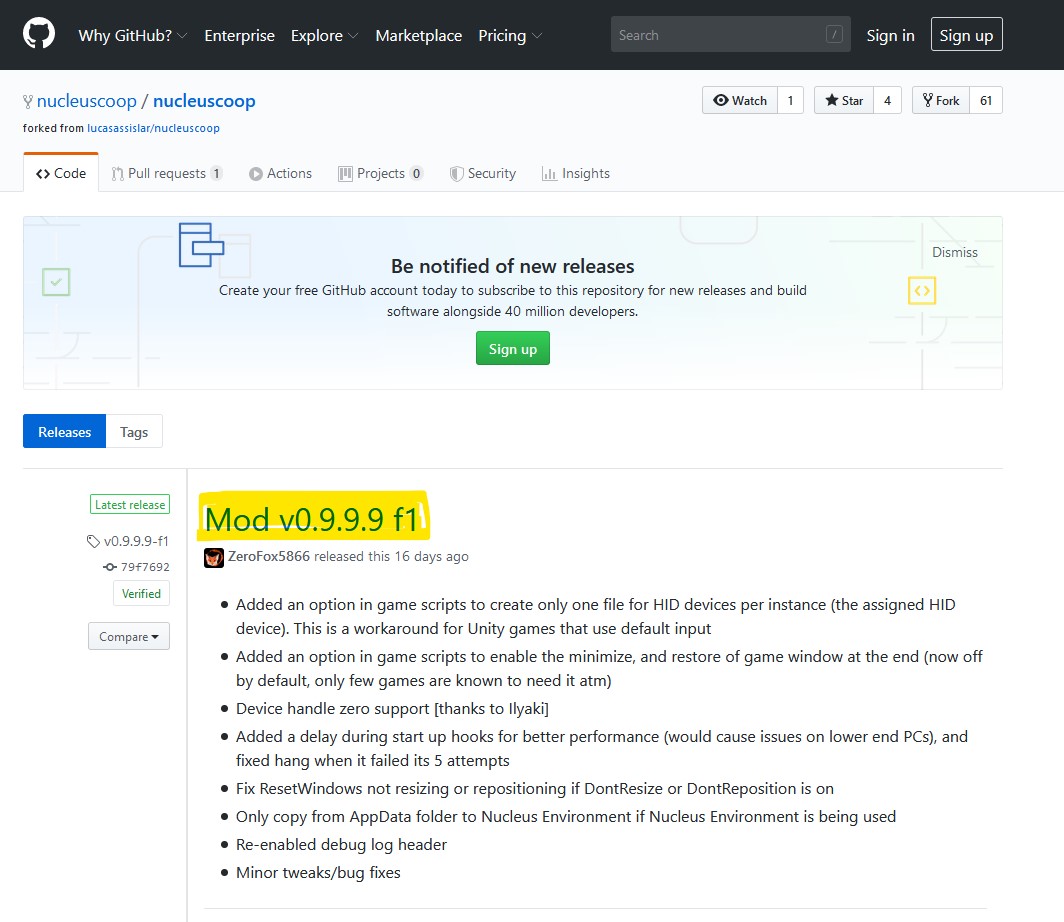Open the Pull requests tab
The height and width of the screenshot is (922, 1064).
coord(167,173)
